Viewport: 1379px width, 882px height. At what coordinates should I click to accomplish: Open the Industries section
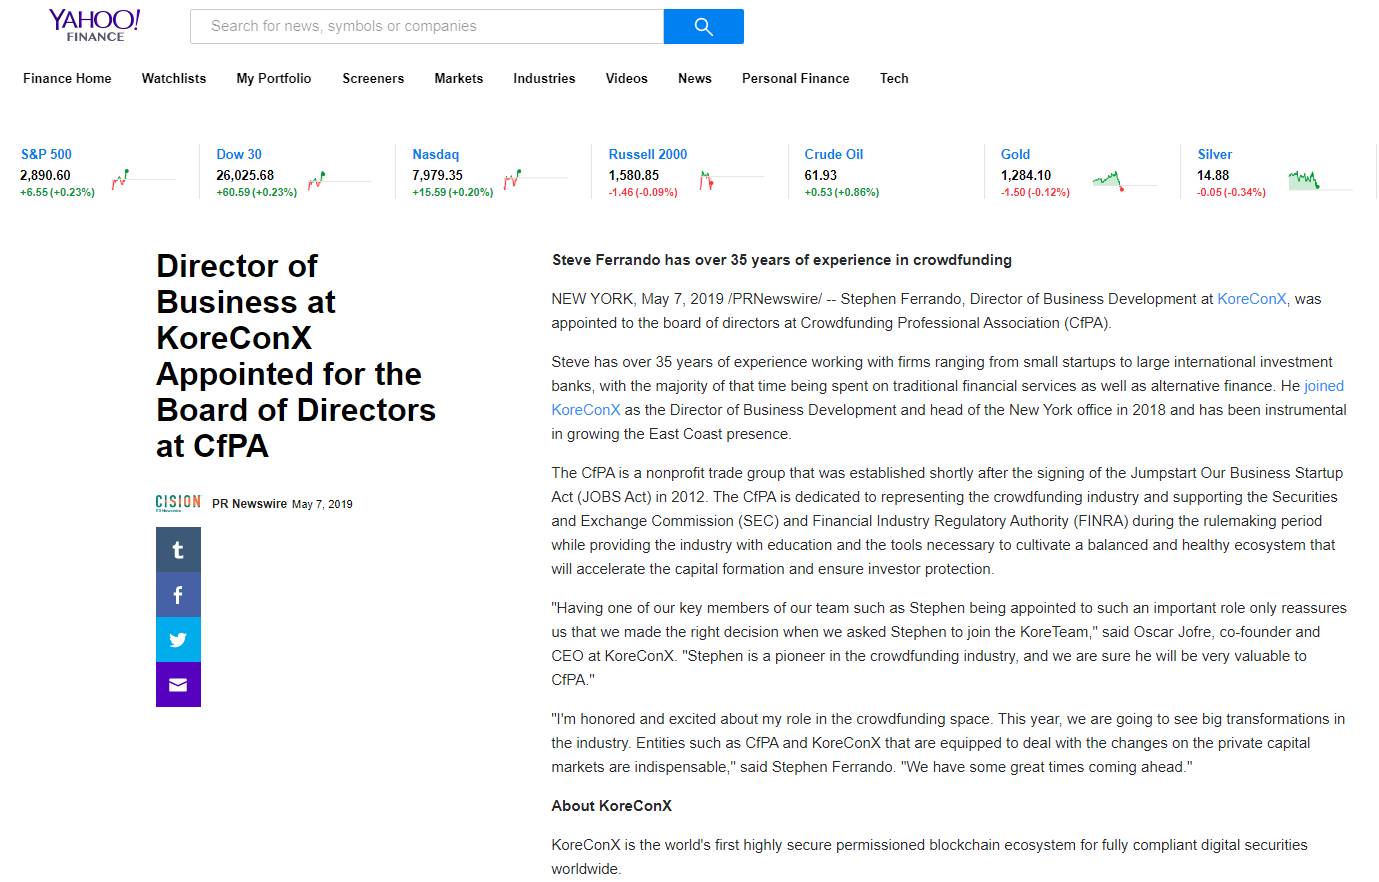pyautogui.click(x=544, y=78)
